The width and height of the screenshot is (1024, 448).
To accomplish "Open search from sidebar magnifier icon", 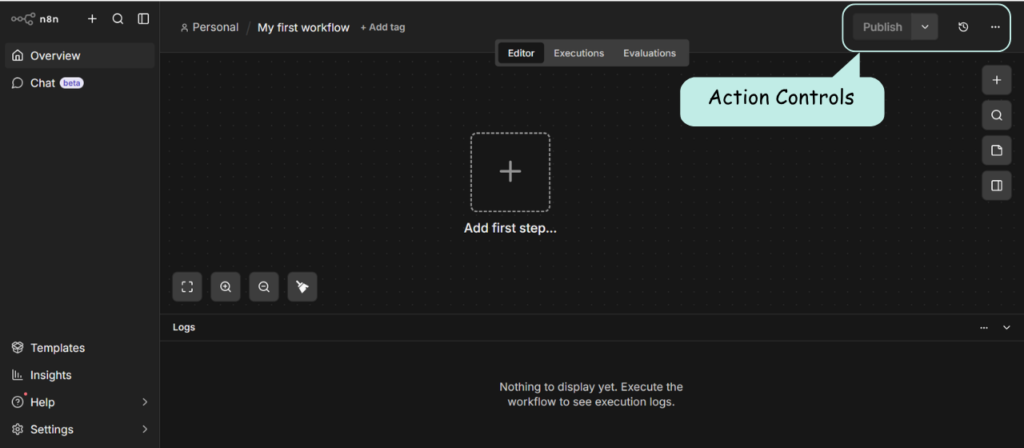I will tap(118, 19).
